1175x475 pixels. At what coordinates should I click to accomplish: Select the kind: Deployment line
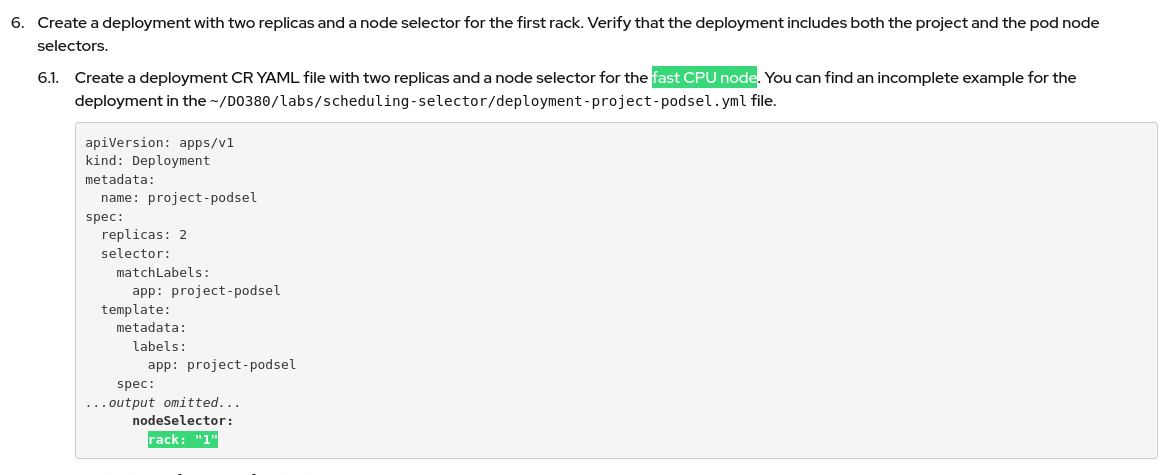tap(147, 161)
